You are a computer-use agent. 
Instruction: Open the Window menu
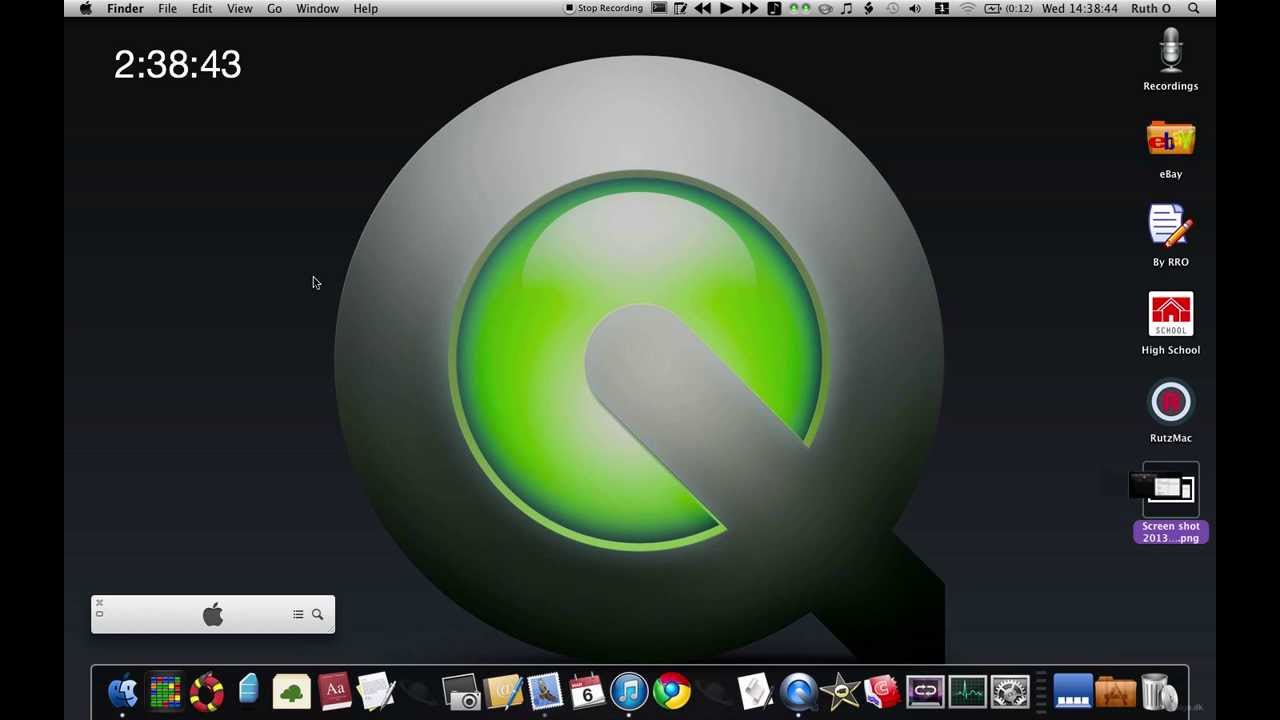(x=317, y=8)
